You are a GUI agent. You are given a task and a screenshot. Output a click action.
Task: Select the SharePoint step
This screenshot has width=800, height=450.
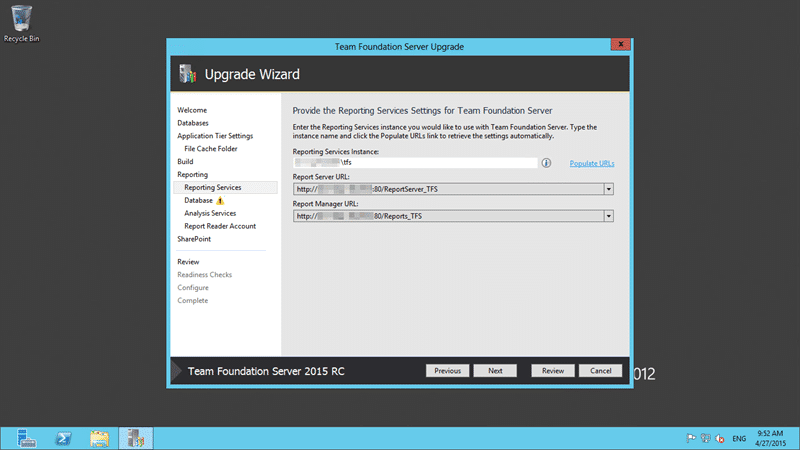(x=194, y=239)
